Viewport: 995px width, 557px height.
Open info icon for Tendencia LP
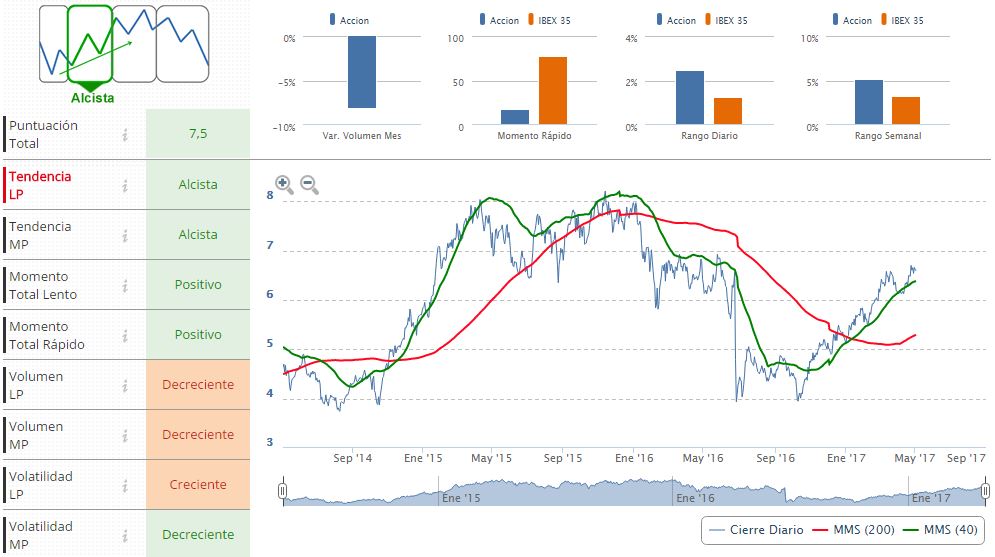click(x=125, y=185)
